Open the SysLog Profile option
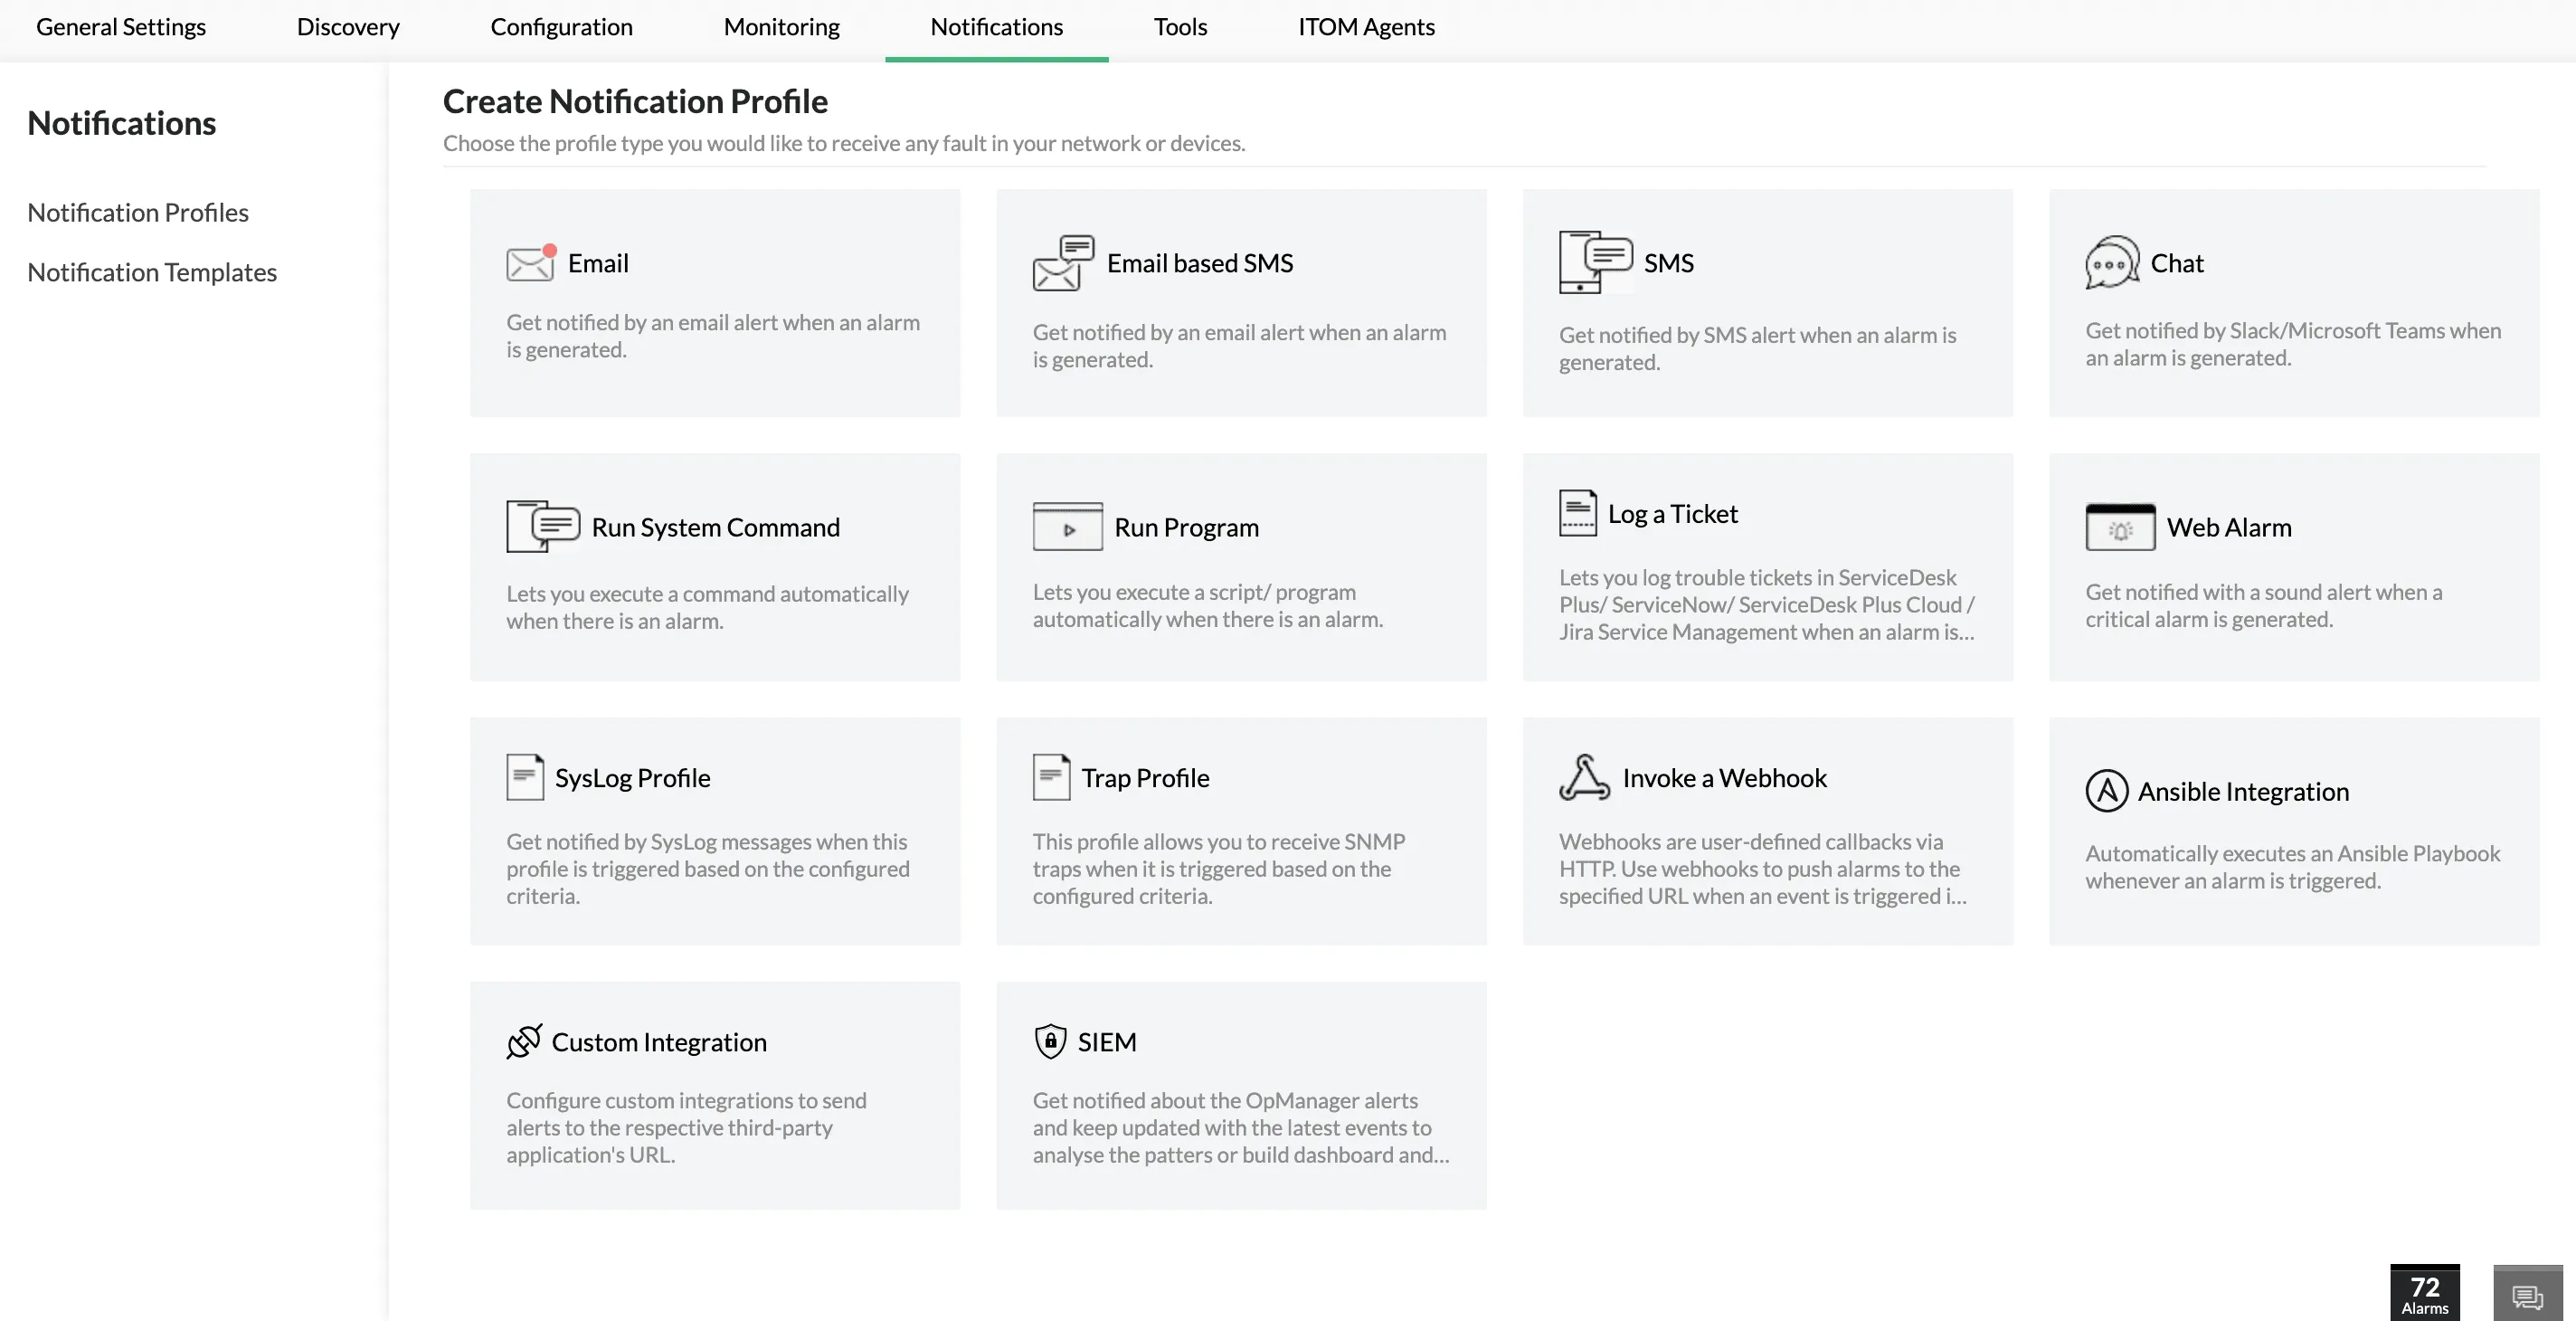Viewport: 2576px width, 1321px height. pyautogui.click(x=527, y=777)
